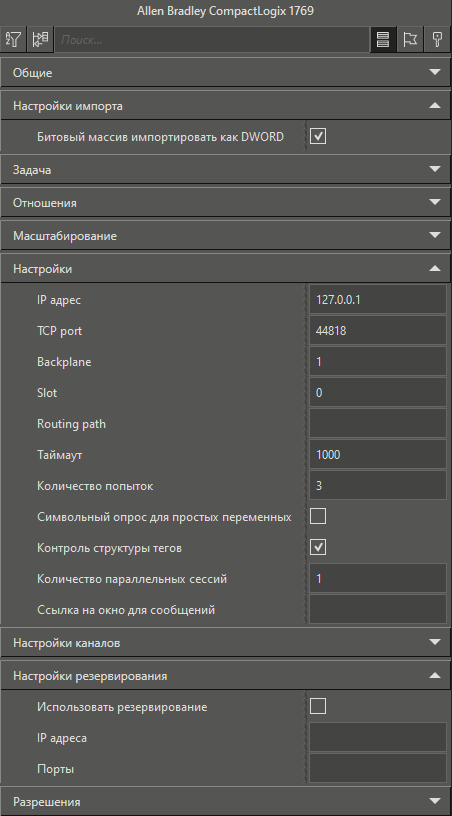
Task: Click the Поиск search field
Action: click(212, 40)
